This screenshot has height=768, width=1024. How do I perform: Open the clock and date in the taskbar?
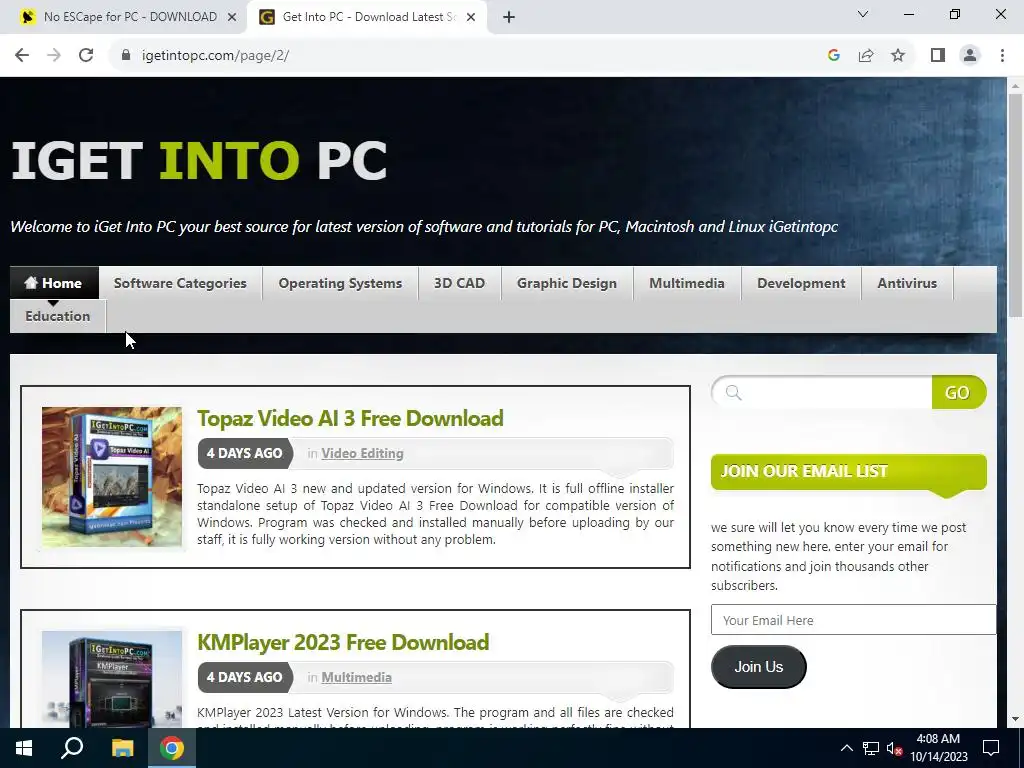click(938, 748)
